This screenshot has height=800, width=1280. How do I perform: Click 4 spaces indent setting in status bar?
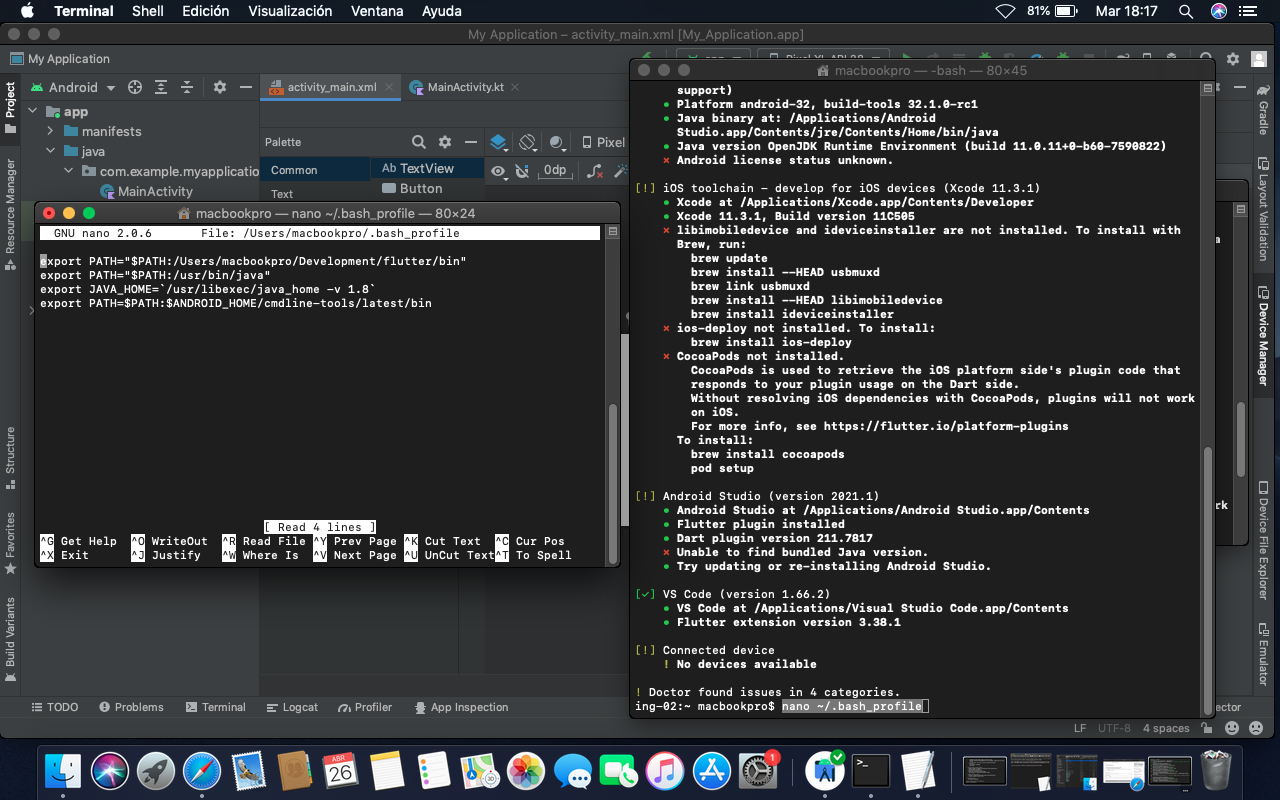(1166, 728)
